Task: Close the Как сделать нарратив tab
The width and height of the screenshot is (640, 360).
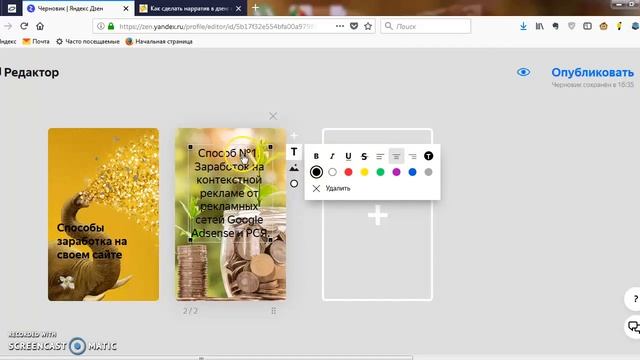Action: tap(239, 8)
